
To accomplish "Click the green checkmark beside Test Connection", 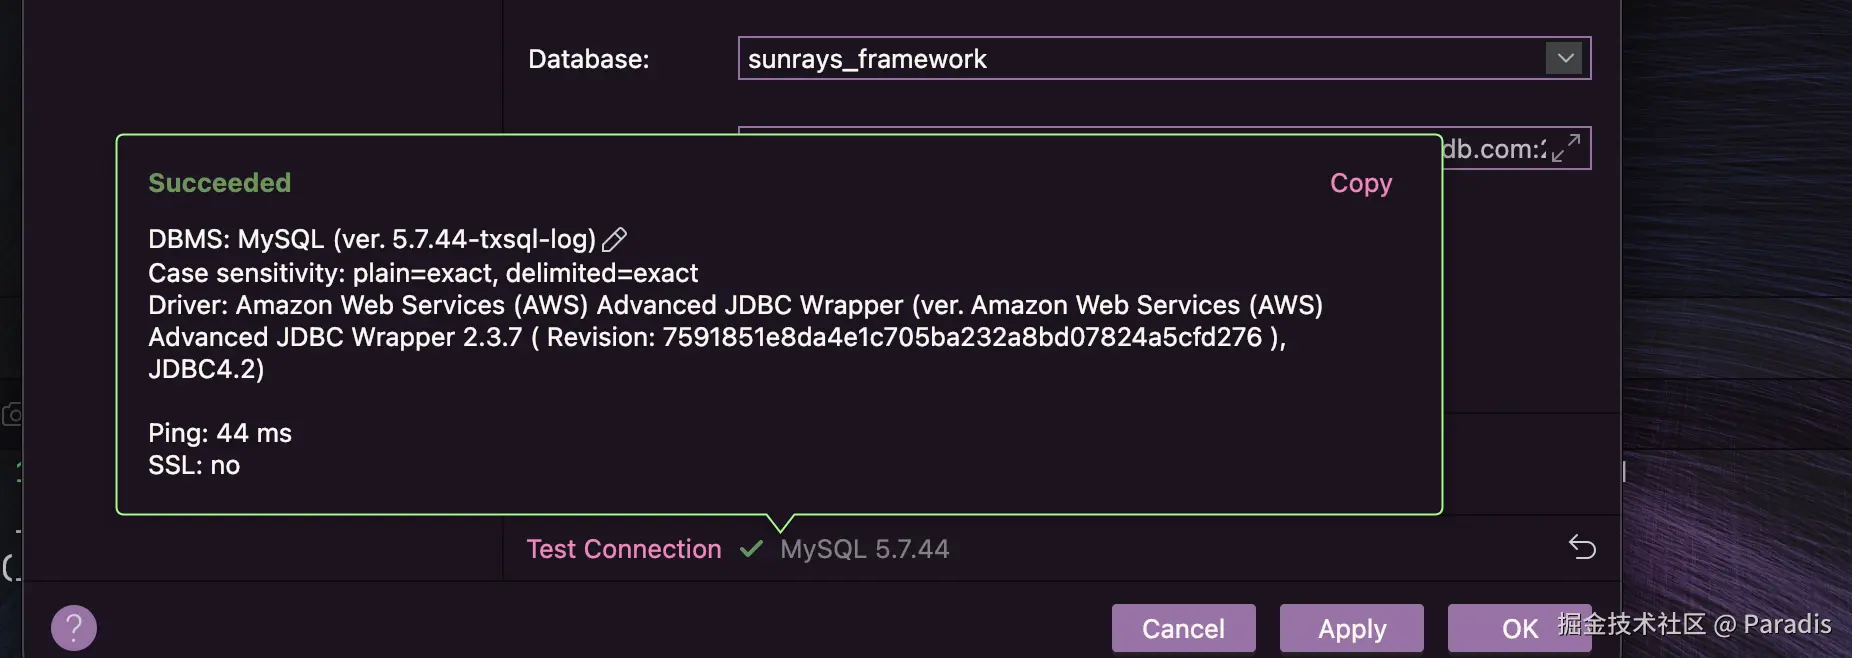I will click(x=751, y=549).
